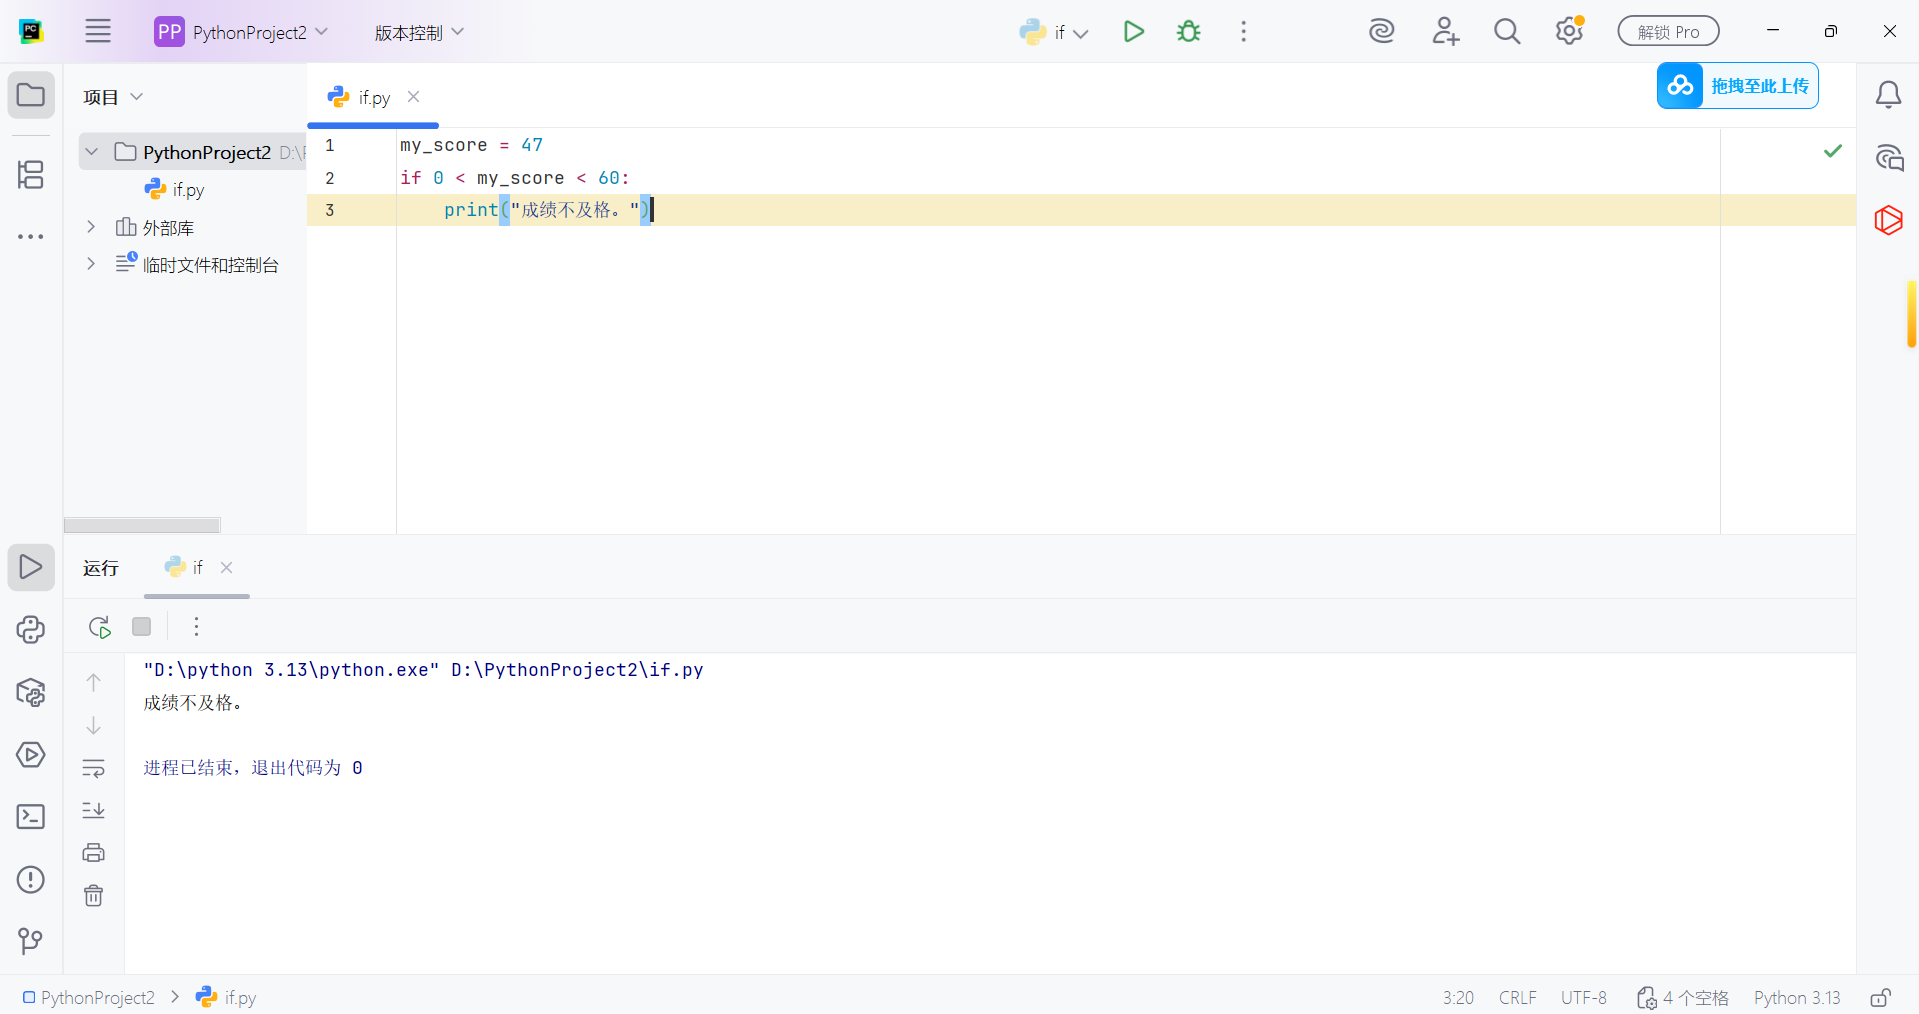Open Search Everywhere magnifier
Screen dimensions: 1919x1014
(1507, 31)
